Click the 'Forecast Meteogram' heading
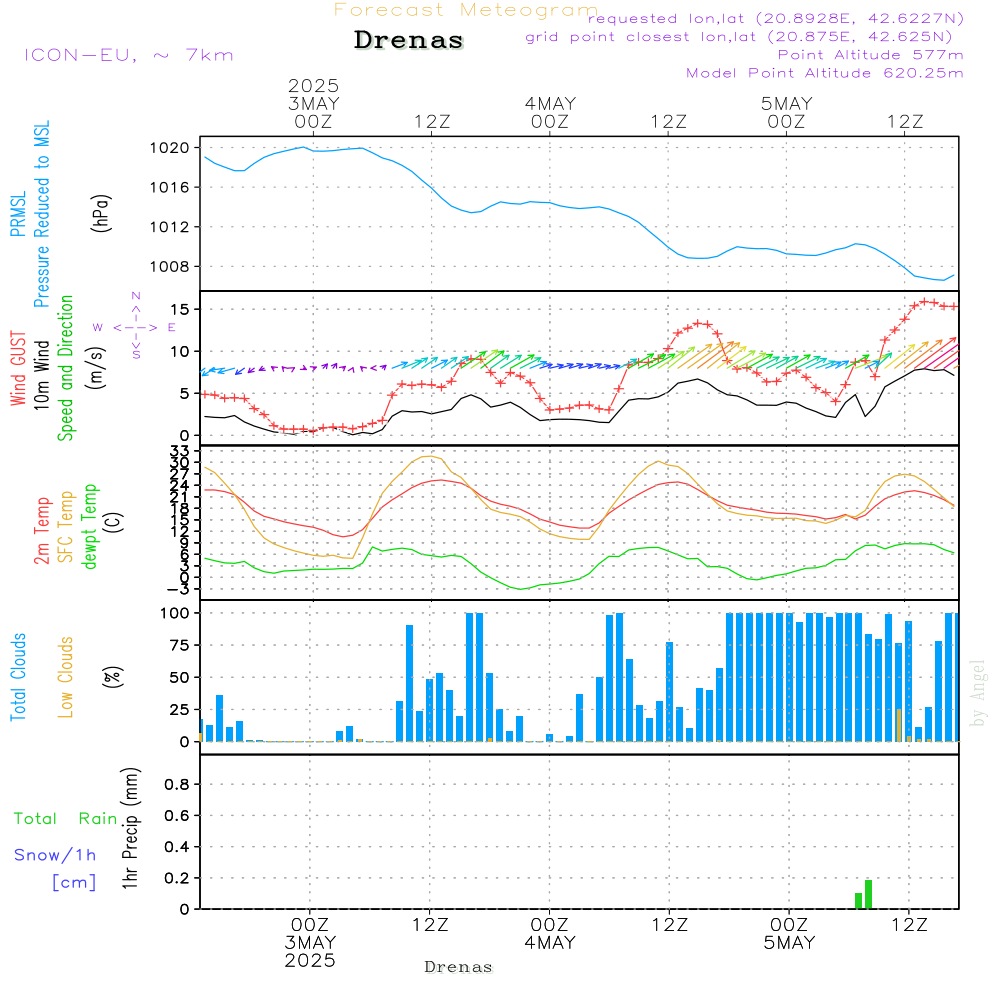The width and height of the screenshot is (1000, 1000). [x=466, y=10]
